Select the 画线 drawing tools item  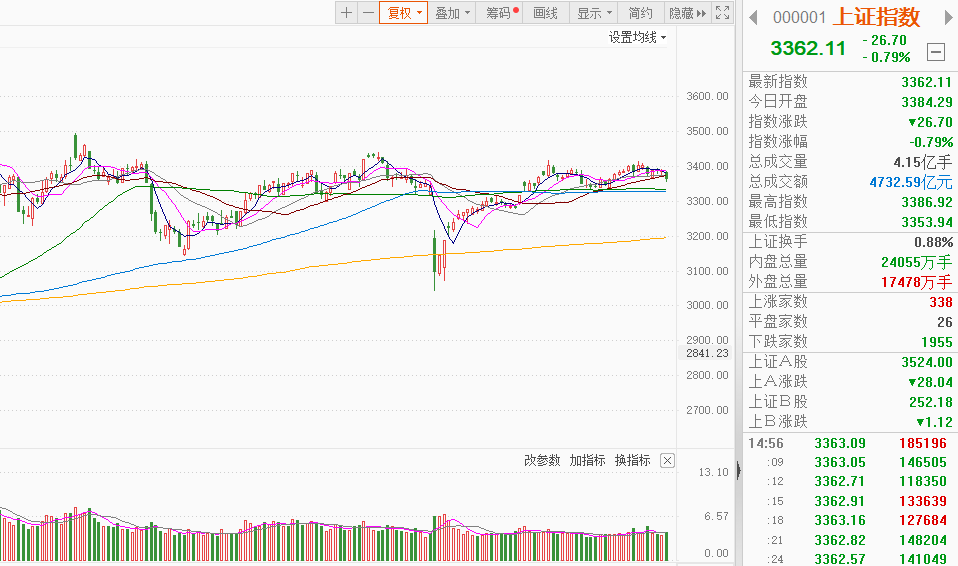(x=545, y=13)
